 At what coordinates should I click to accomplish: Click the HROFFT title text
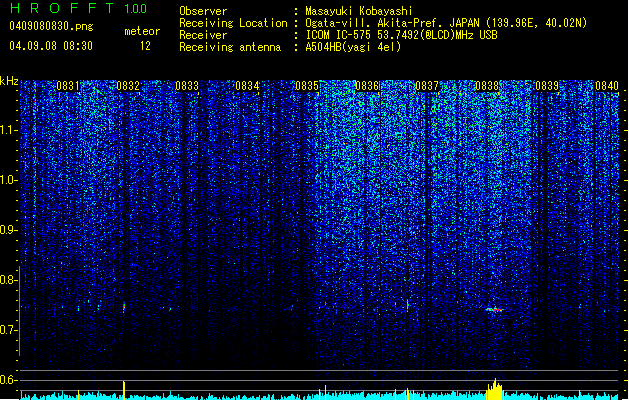pos(61,8)
